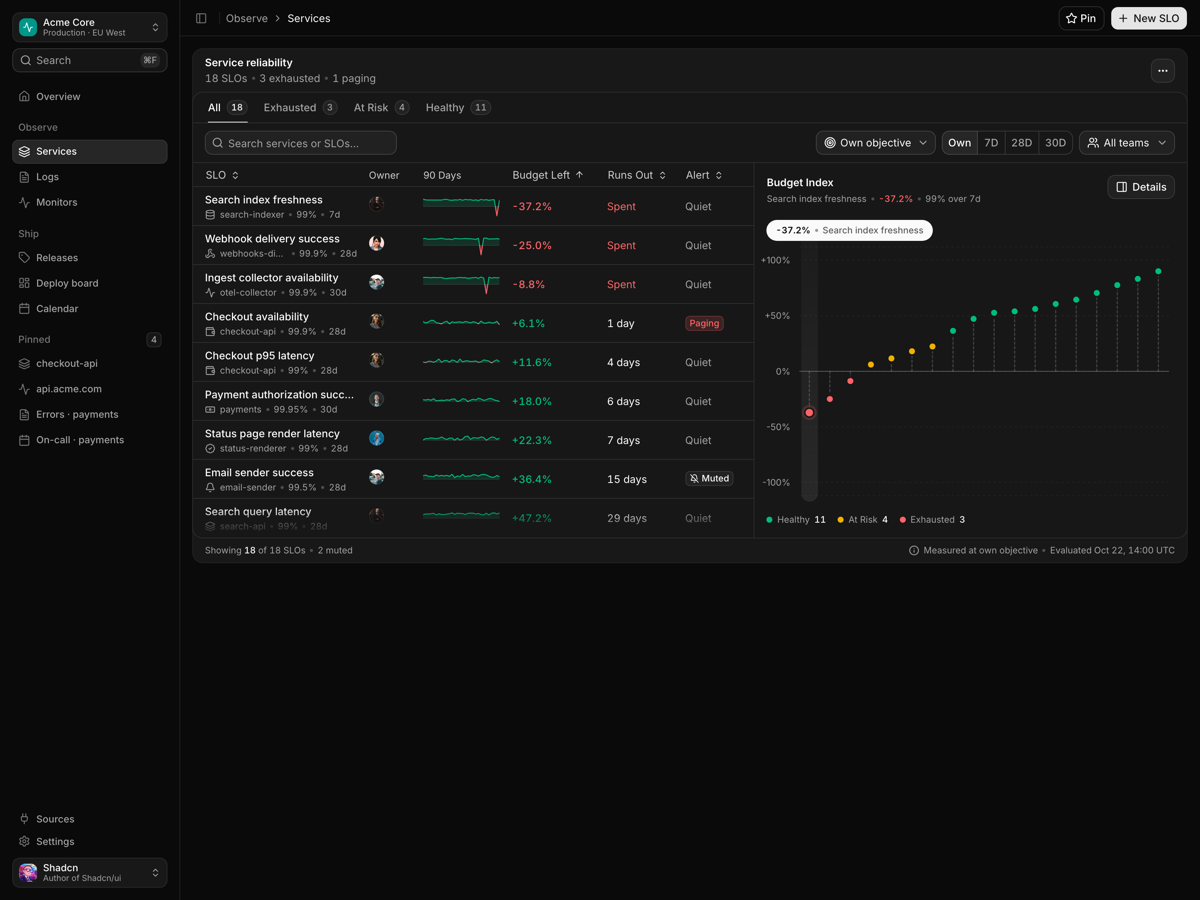Viewport: 1200px width, 900px height.
Task: Open Overview from the sidebar
Action: [90, 97]
